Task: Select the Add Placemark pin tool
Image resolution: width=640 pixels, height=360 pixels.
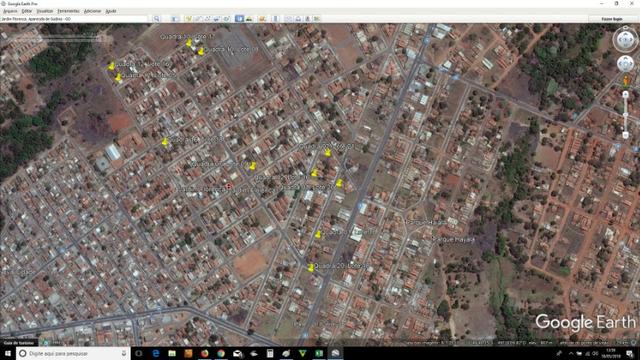Action: pyautogui.click(x=188, y=19)
